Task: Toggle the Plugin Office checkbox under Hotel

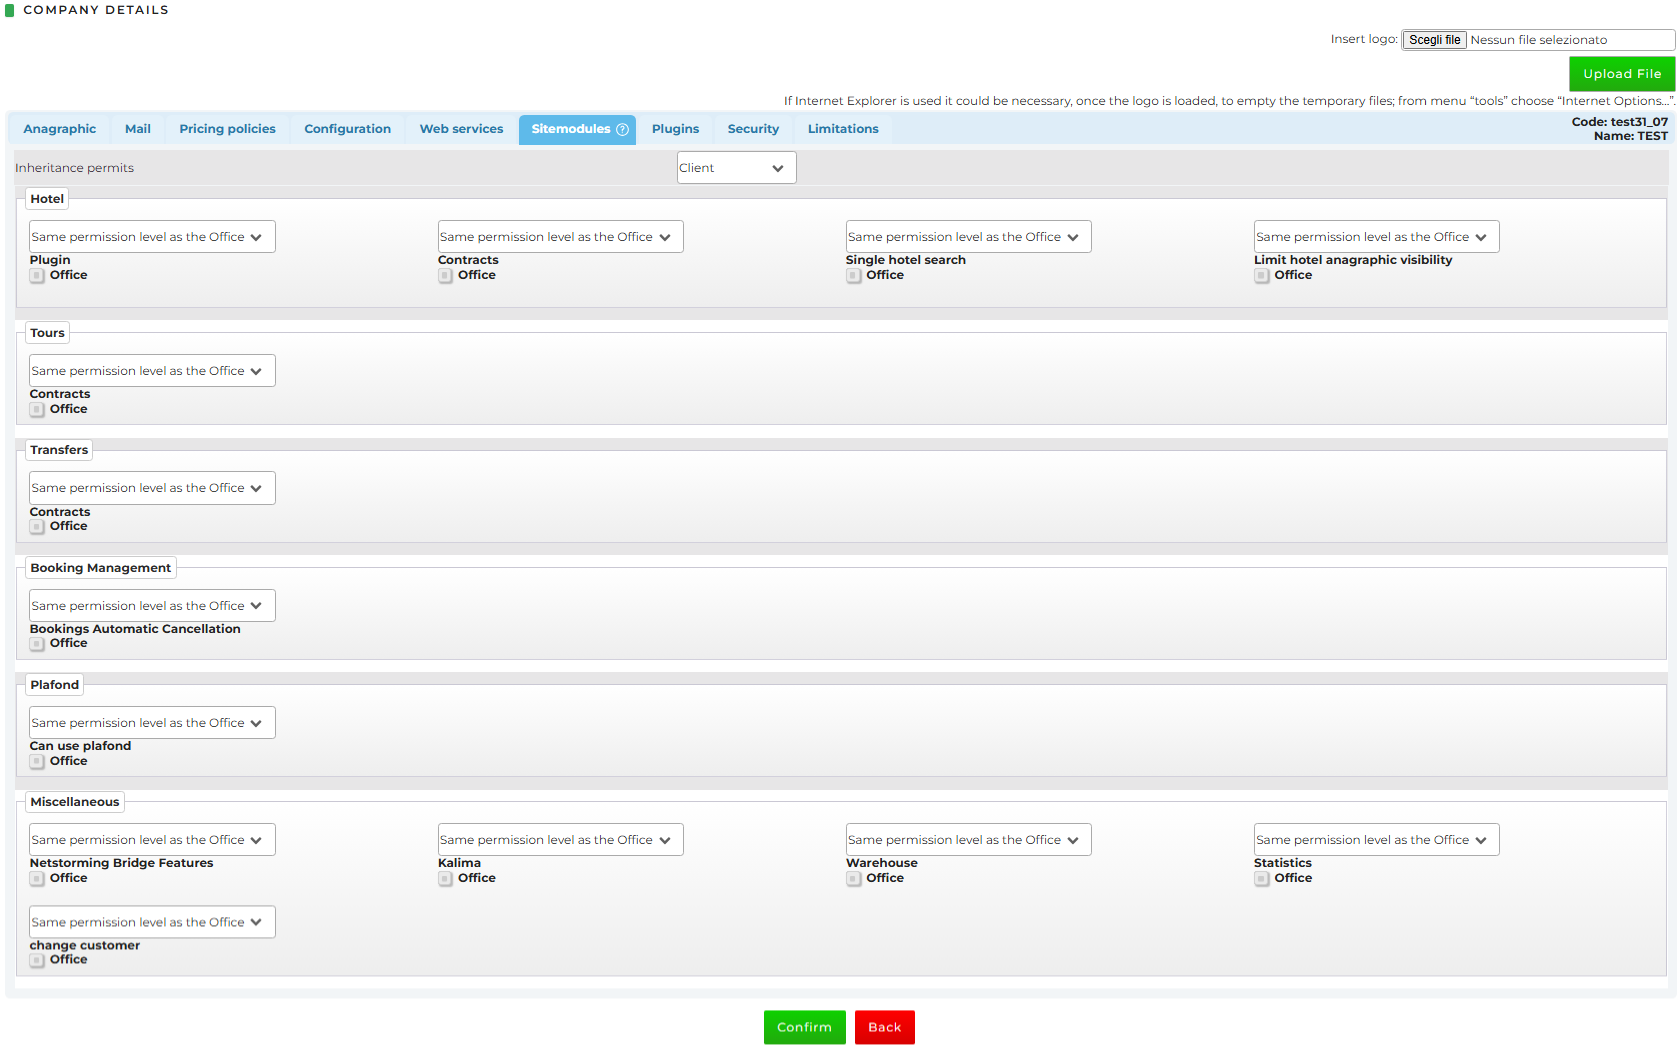Action: point(37,276)
